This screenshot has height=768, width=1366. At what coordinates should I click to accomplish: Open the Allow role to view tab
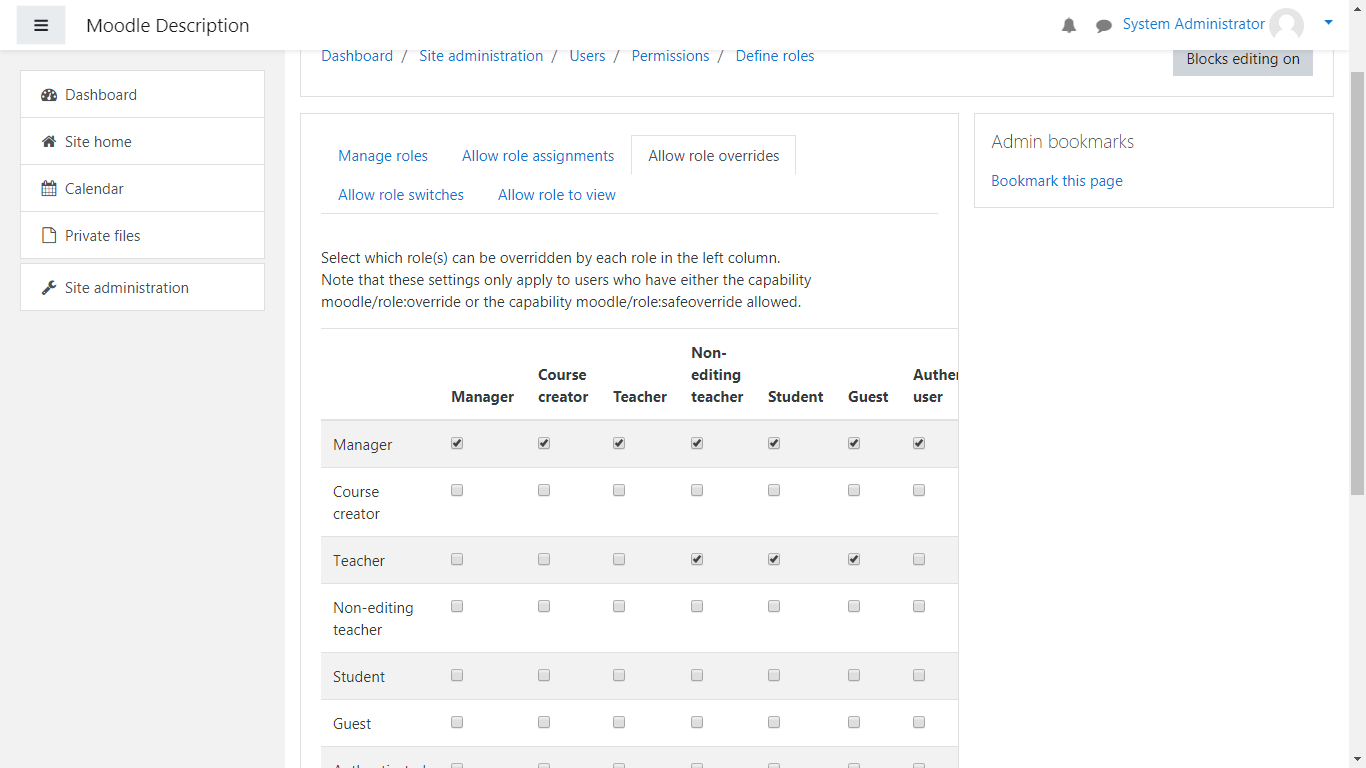click(x=557, y=195)
